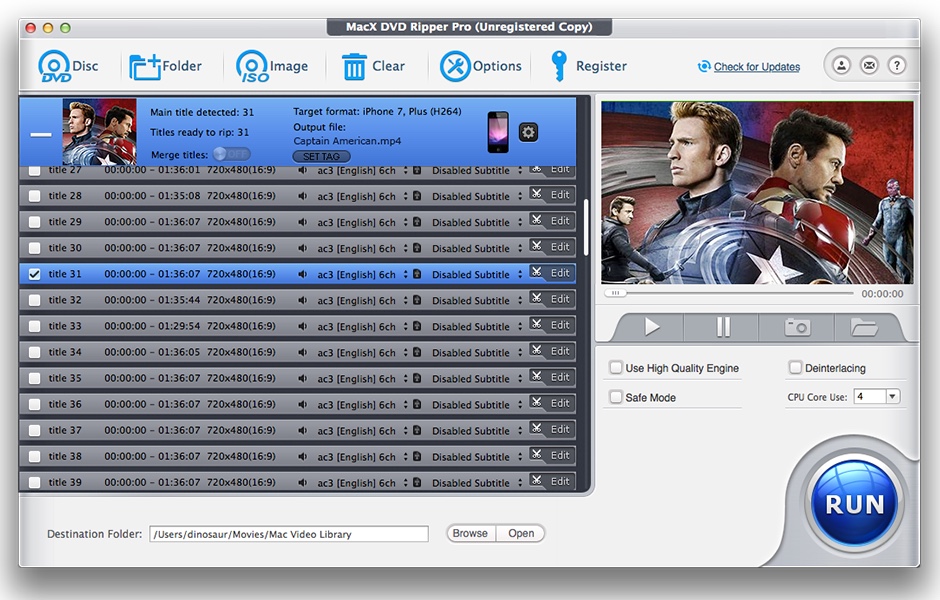Image resolution: width=940 pixels, height=600 pixels.
Task: Check the title 34 checkbox
Action: (35, 352)
